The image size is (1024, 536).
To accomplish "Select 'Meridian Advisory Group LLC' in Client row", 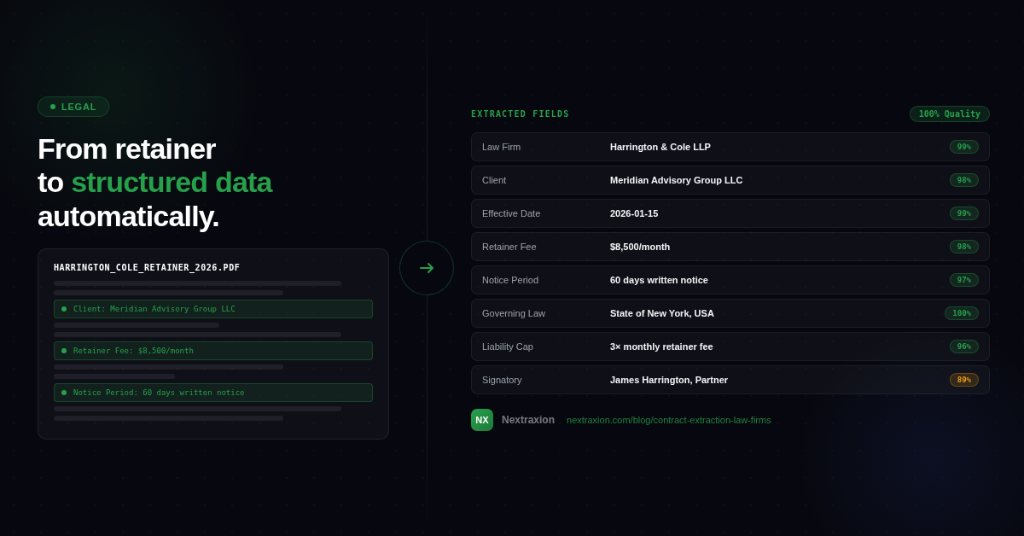I will (676, 180).
